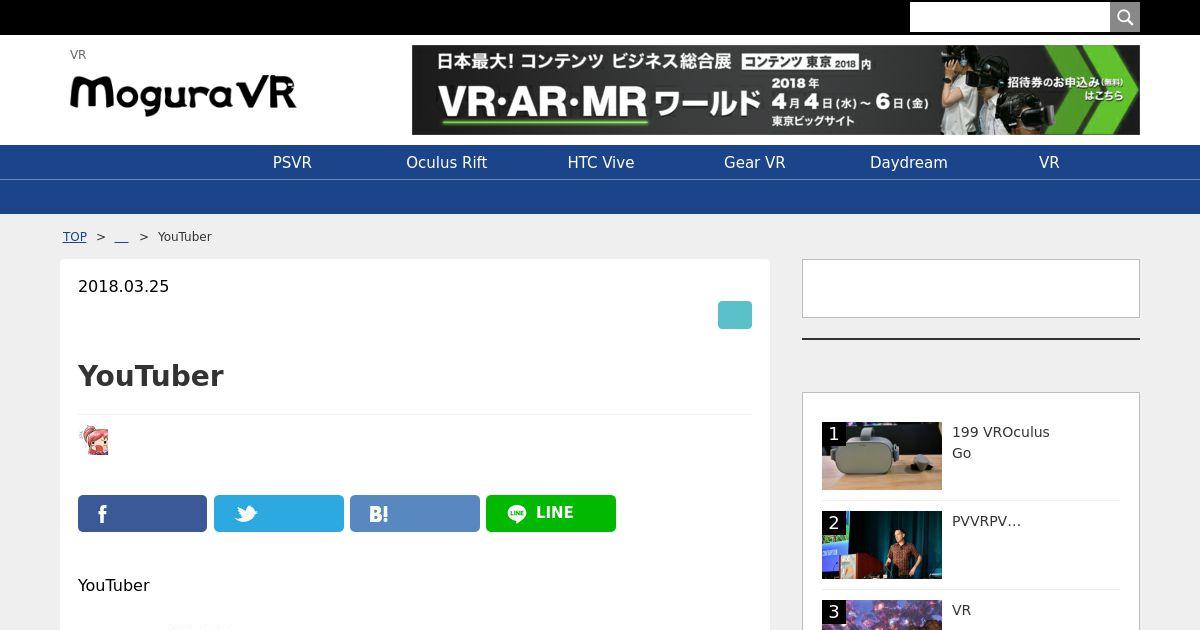Share article on Facebook
This screenshot has height=630, width=1200.
142,513
